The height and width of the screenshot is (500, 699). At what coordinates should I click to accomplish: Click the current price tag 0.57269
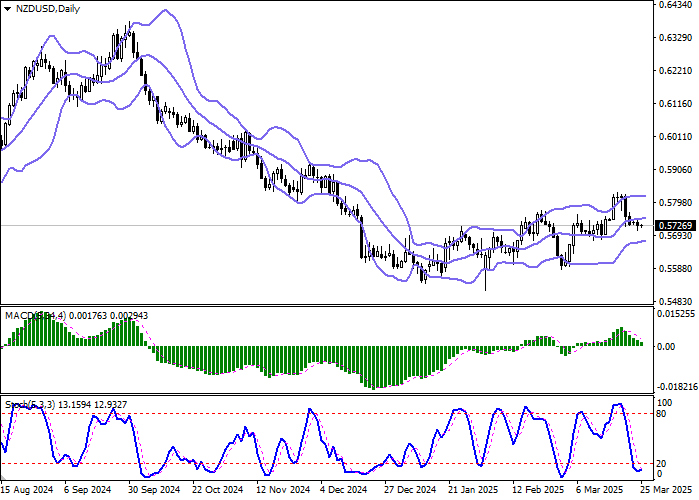670,226
